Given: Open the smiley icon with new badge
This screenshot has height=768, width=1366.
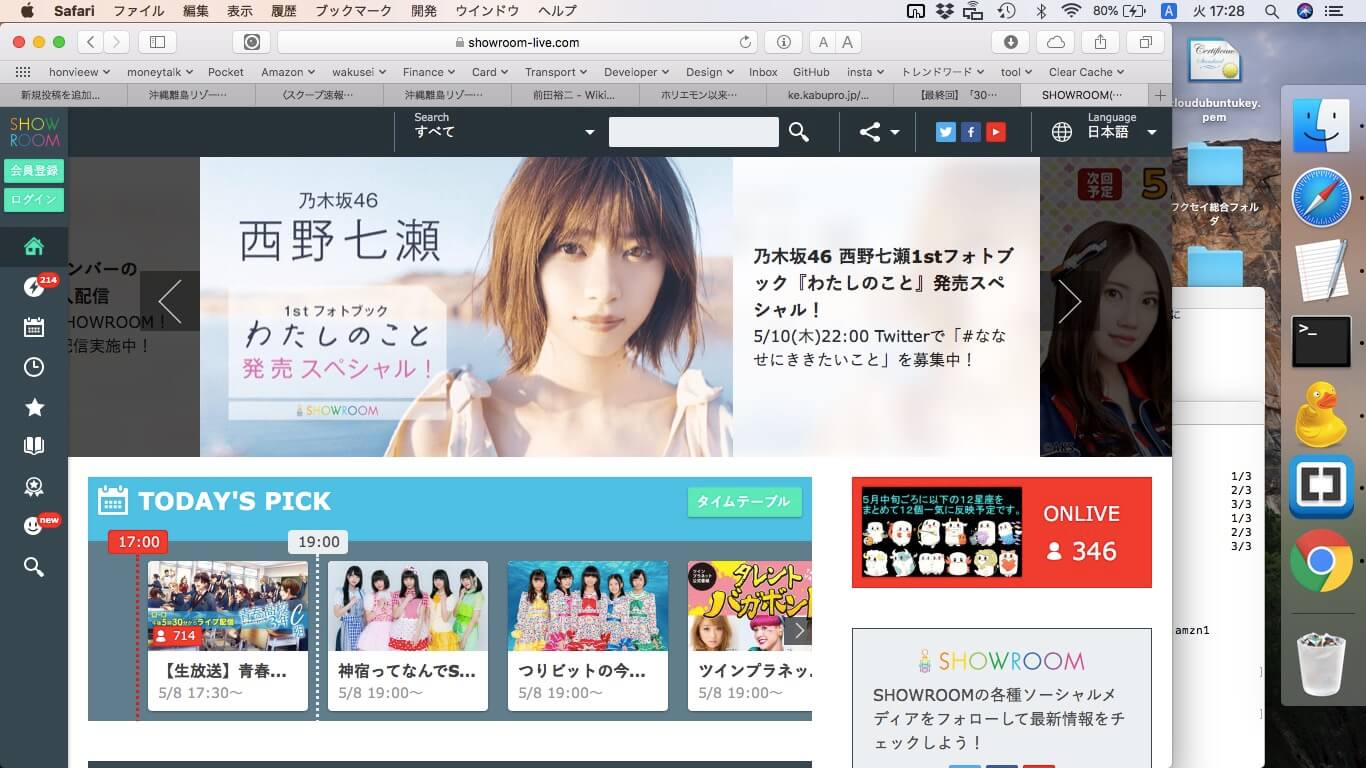Looking at the screenshot, I should pos(34,526).
